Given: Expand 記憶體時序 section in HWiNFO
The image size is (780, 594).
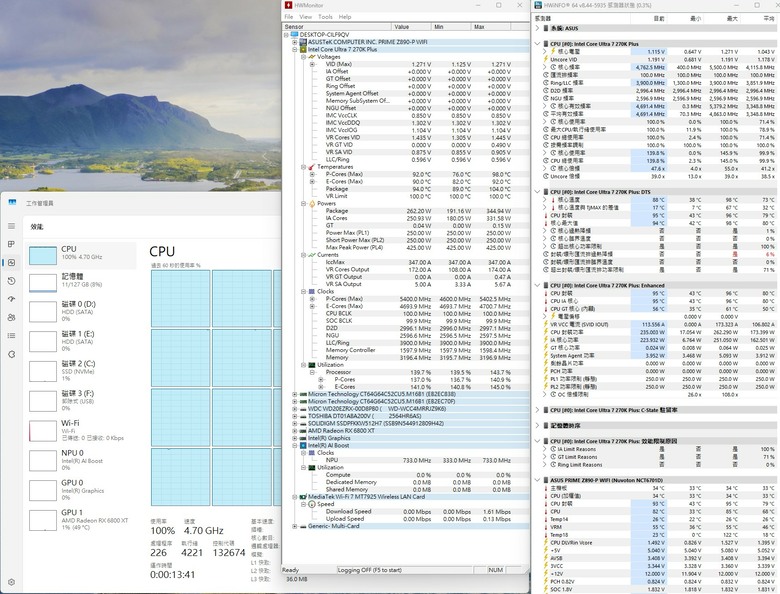Looking at the screenshot, I should pyautogui.click(x=537, y=425).
